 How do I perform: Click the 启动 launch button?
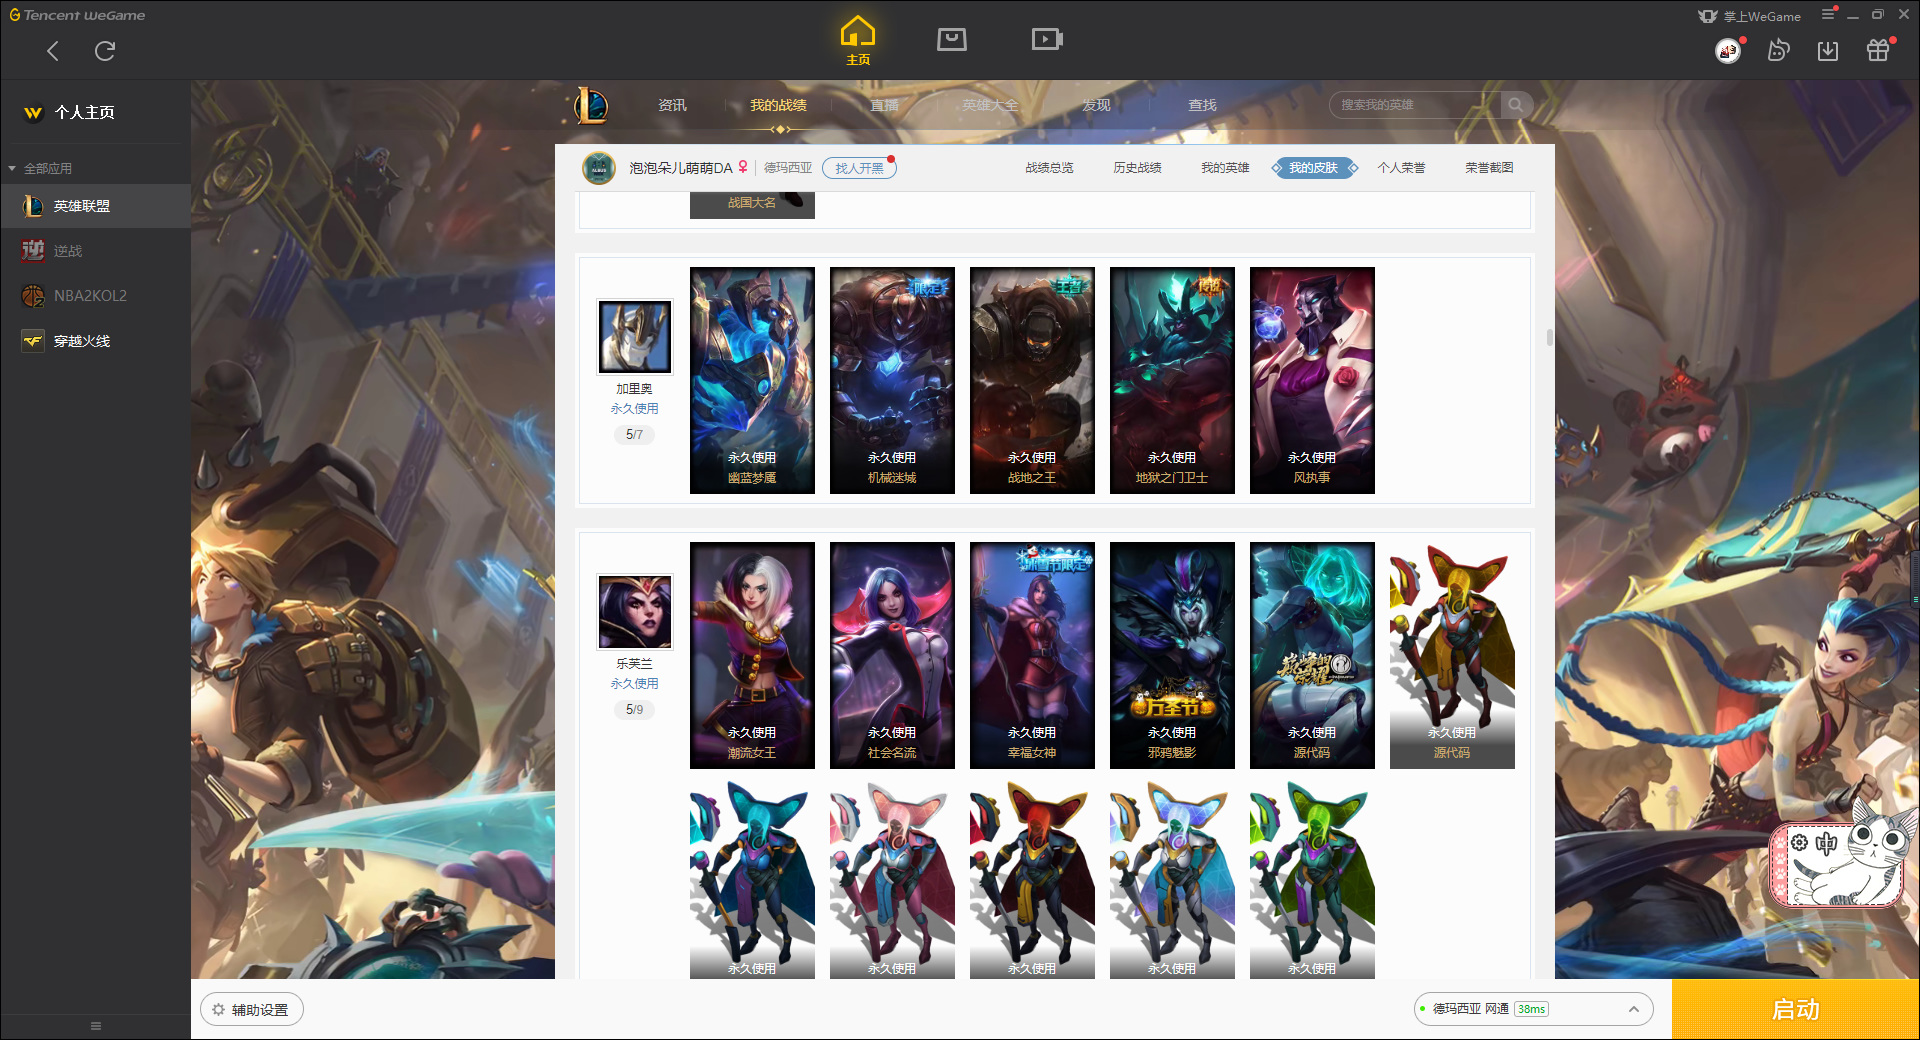point(1795,1010)
